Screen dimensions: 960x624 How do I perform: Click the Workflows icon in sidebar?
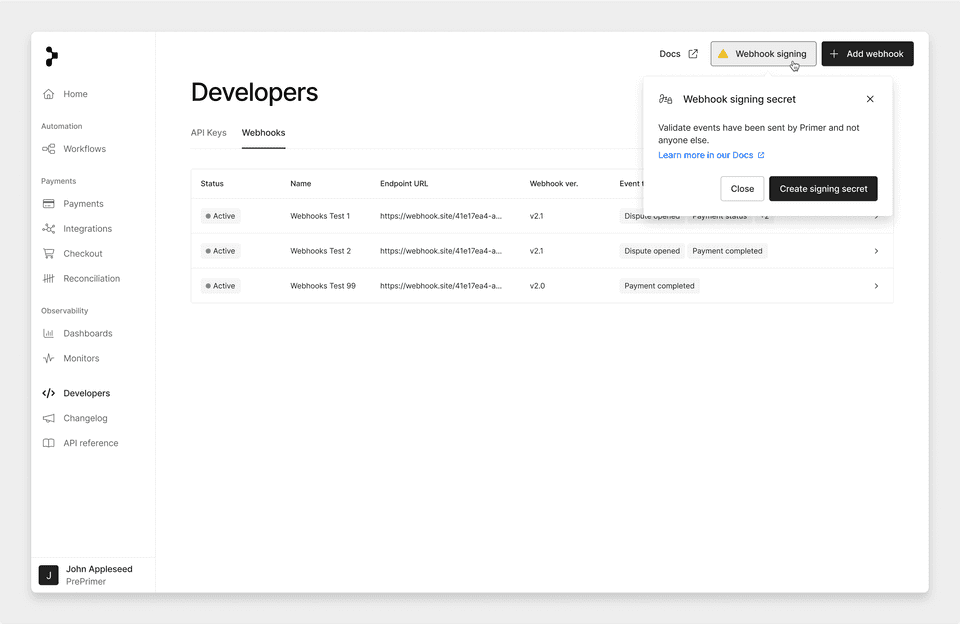48,149
